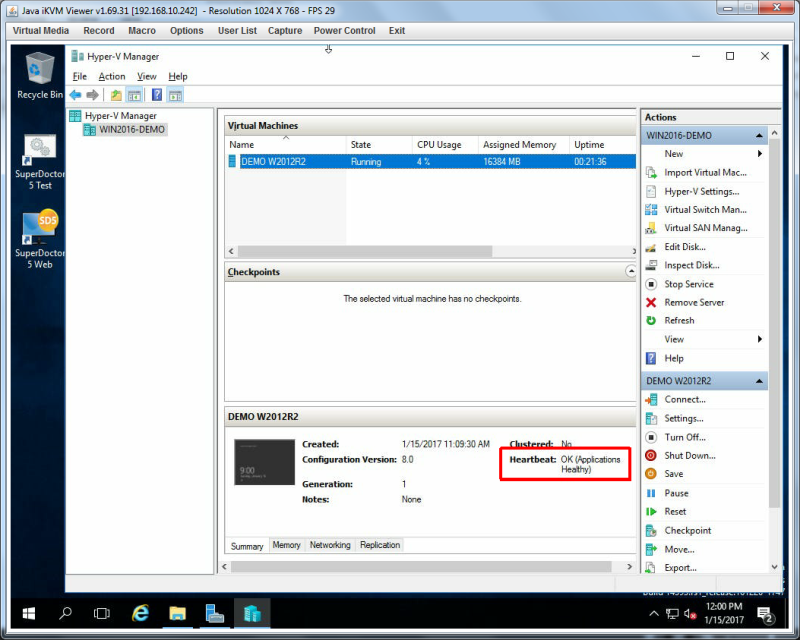Open File Explorer from taskbar

178,613
